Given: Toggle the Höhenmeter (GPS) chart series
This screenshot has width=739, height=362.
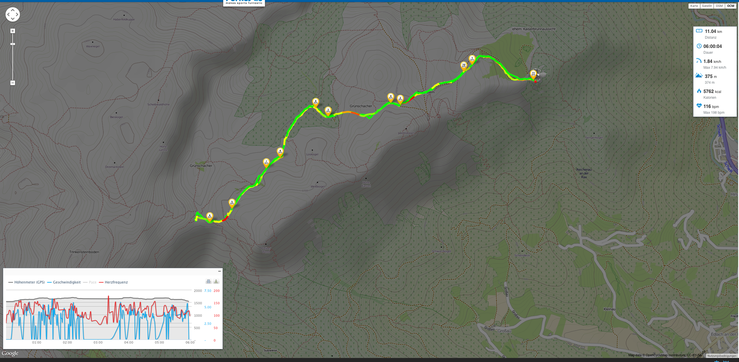Looking at the screenshot, I should pyautogui.click(x=26, y=282).
